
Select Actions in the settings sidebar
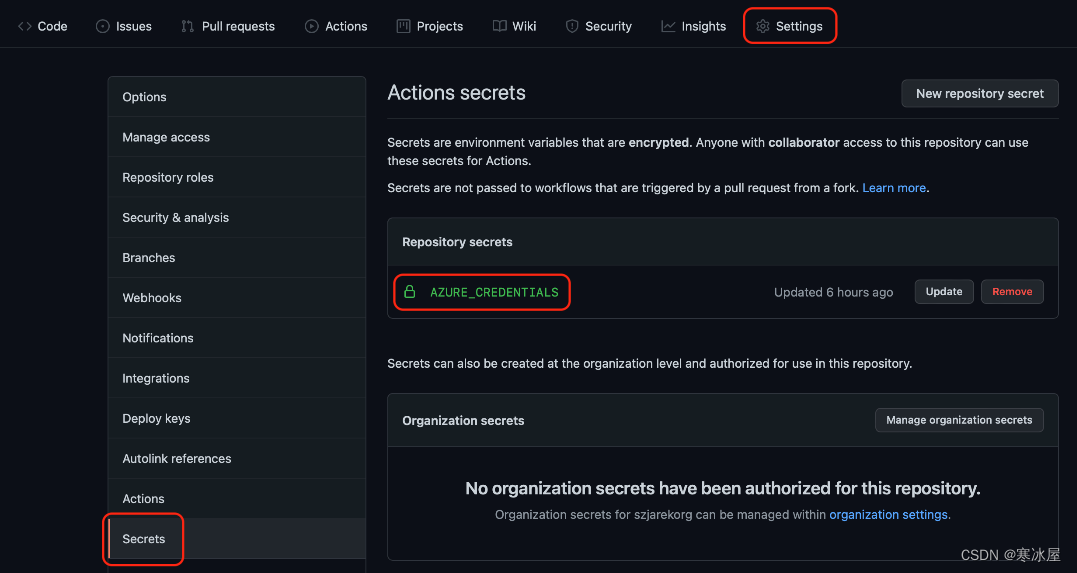pyautogui.click(x=236, y=499)
